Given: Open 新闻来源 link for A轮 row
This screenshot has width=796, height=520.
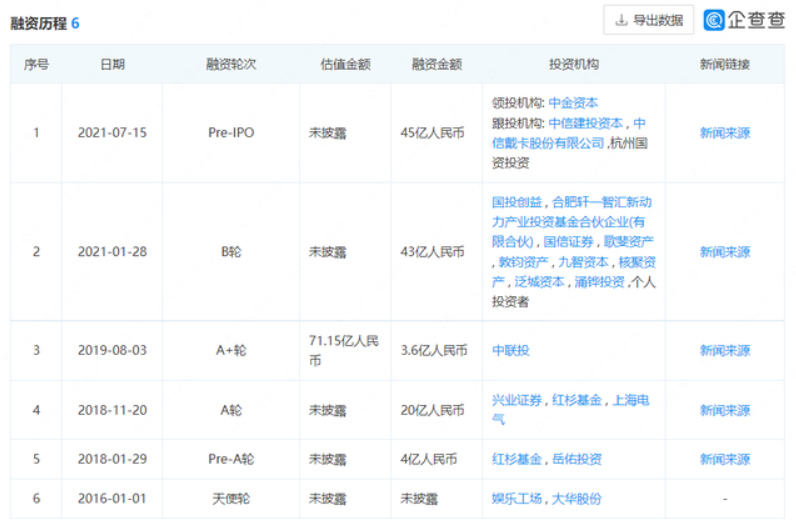Looking at the screenshot, I should [x=724, y=410].
